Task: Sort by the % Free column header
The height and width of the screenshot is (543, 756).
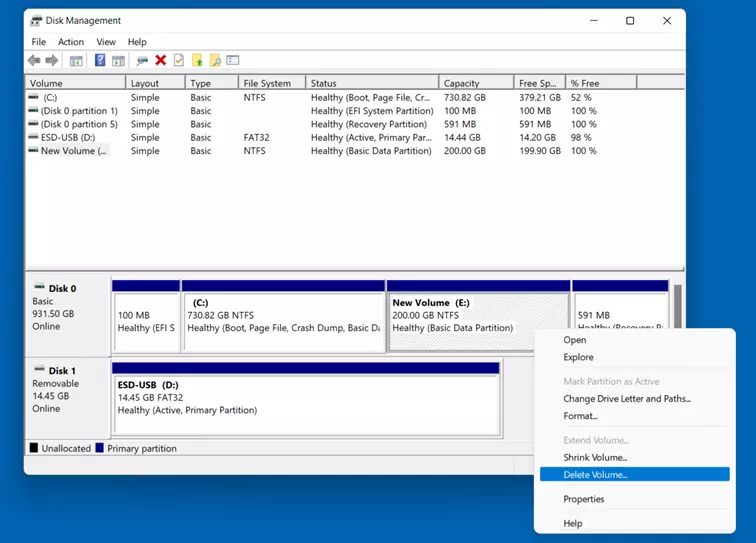Action: (601, 83)
